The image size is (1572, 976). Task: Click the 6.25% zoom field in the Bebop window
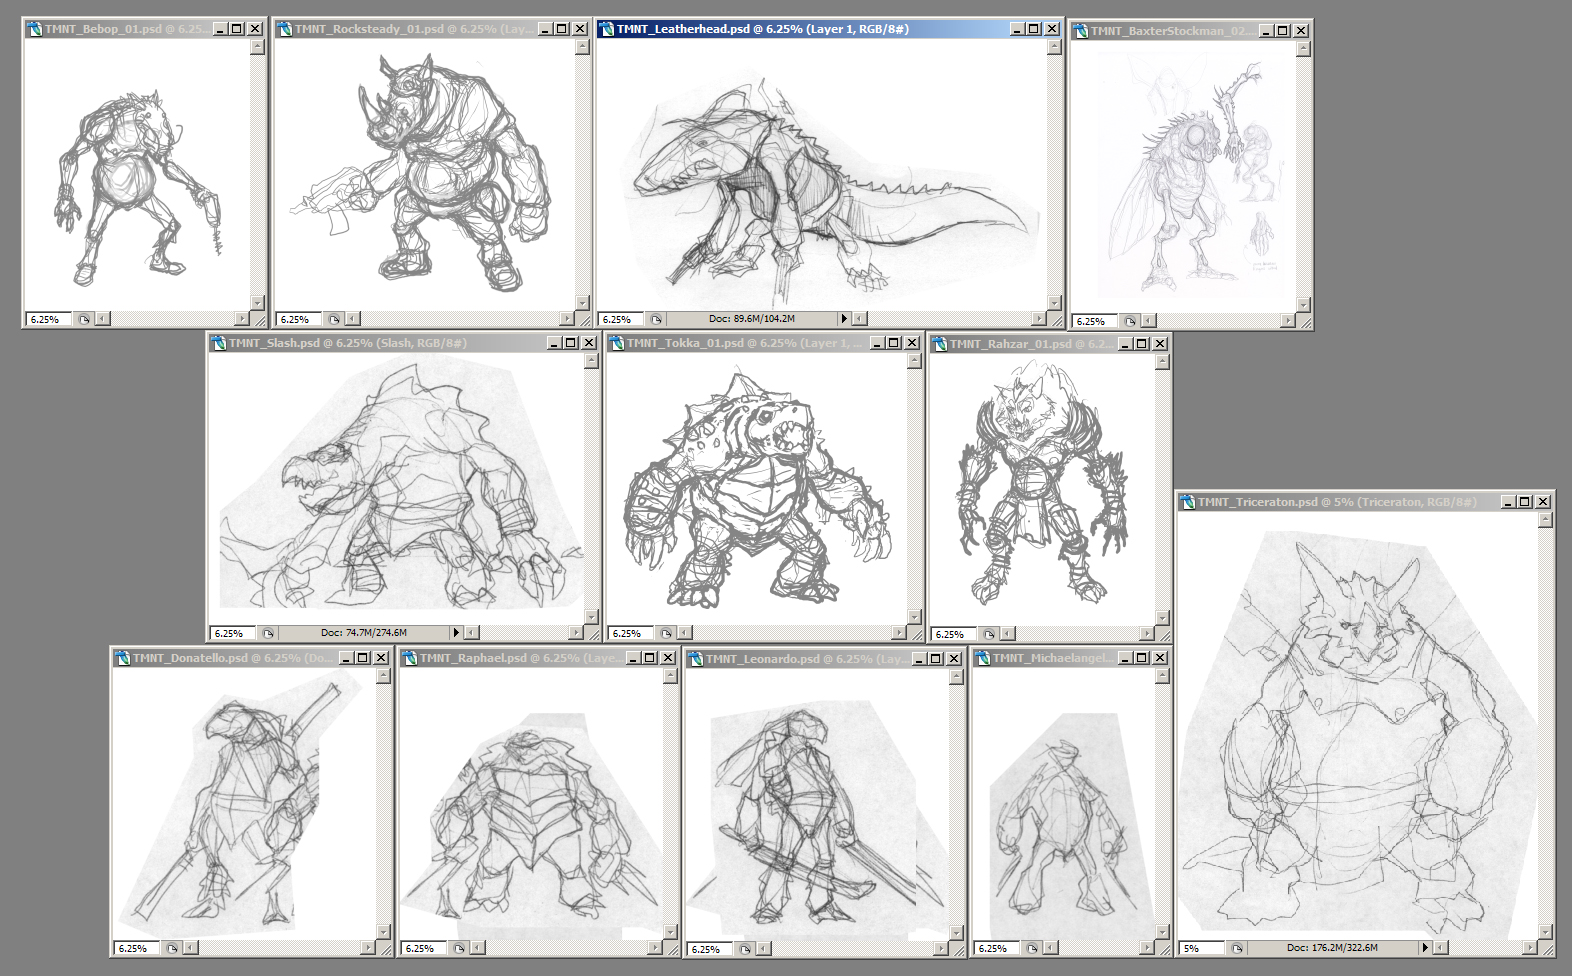click(49, 320)
